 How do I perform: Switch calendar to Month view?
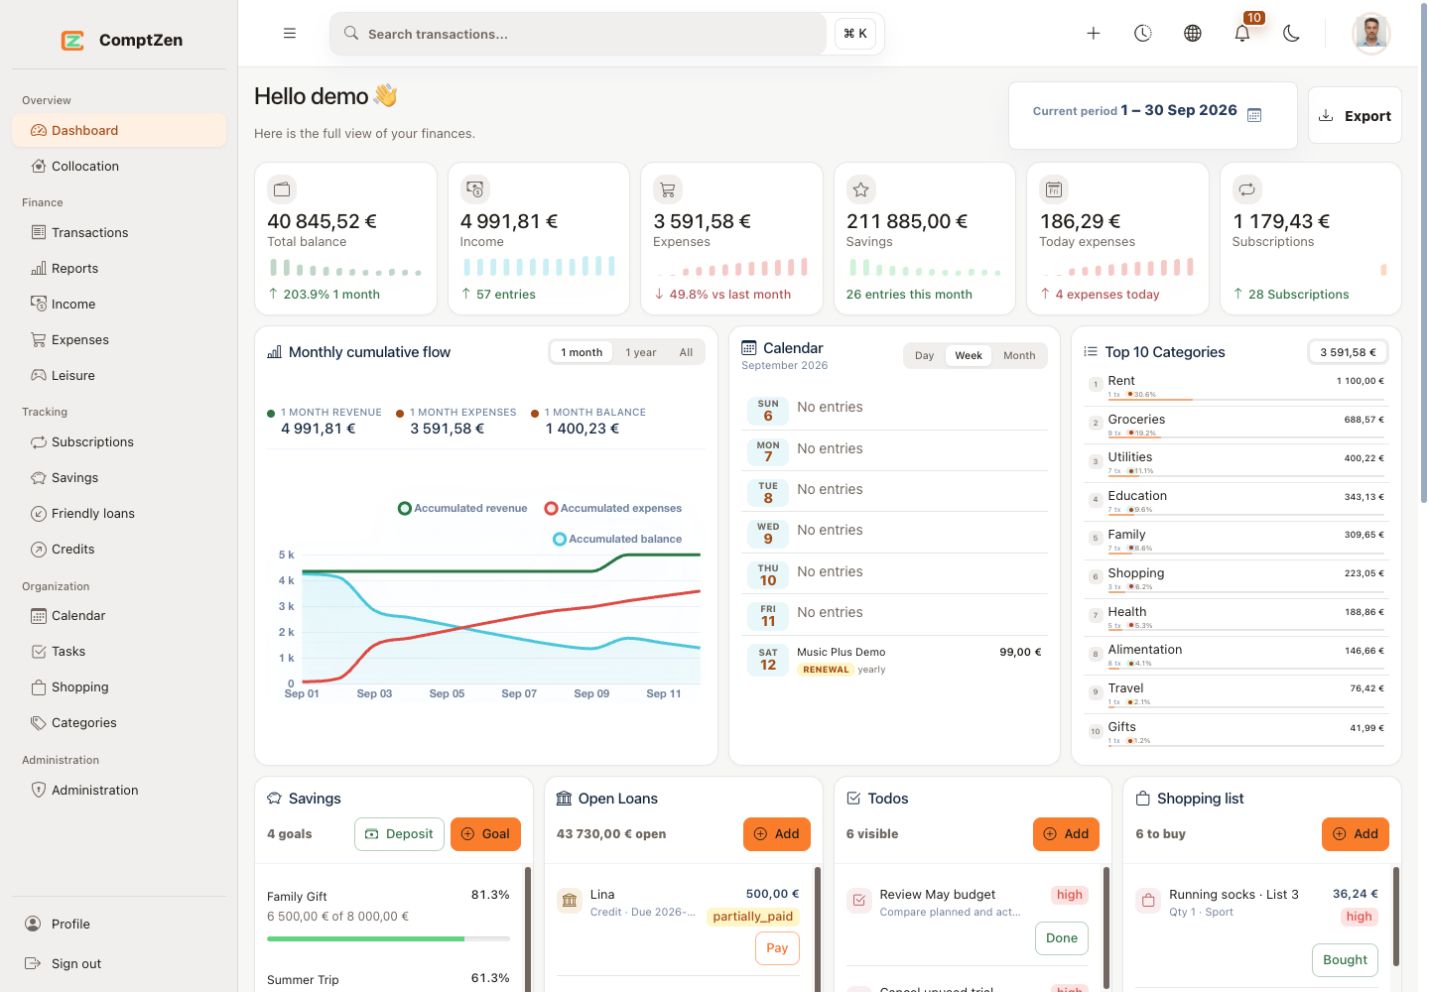1019,356
